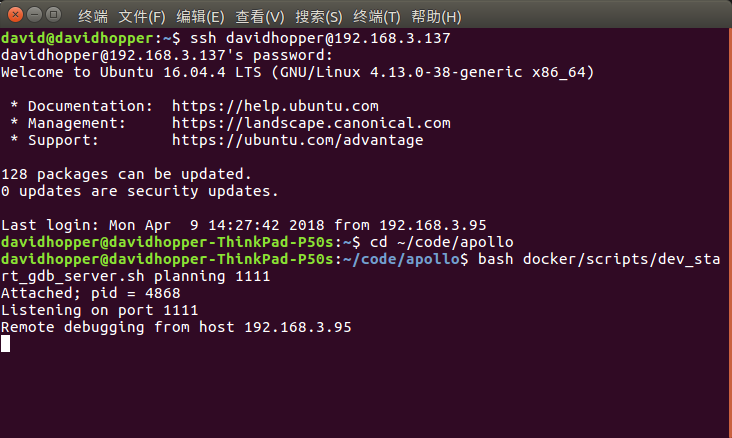Close the terminal window with red button
This screenshot has width=732, height=438.
click(15, 15)
